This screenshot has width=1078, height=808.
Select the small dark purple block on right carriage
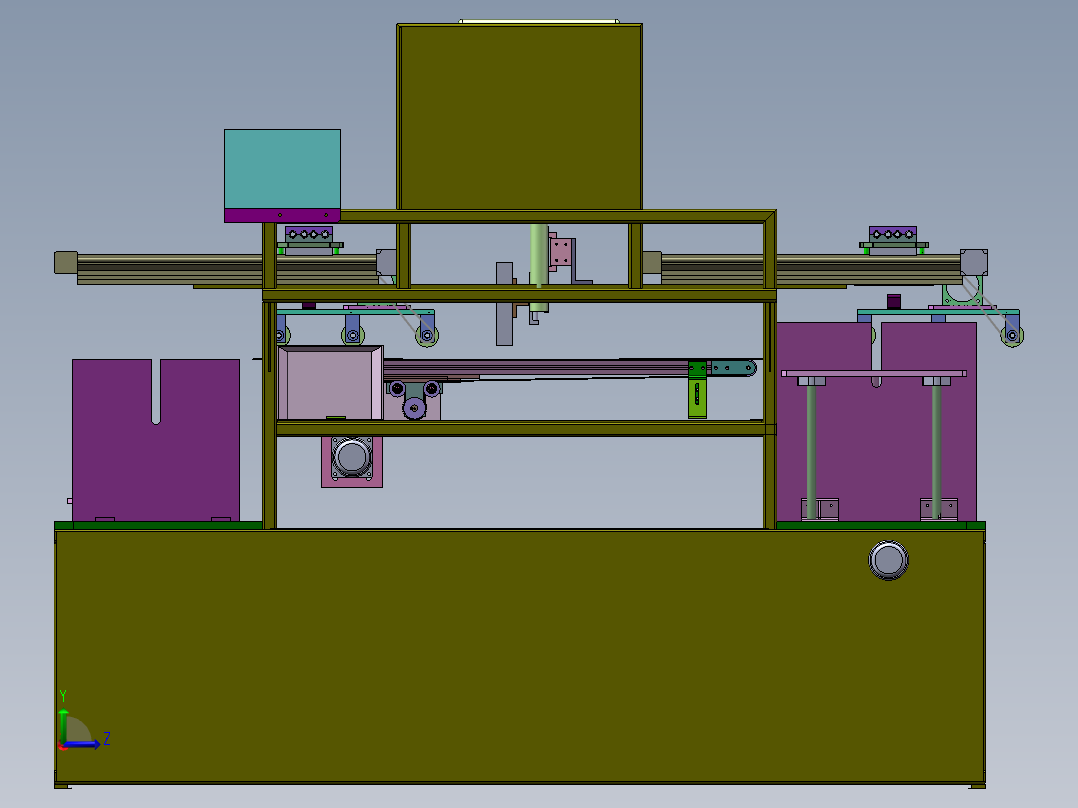(894, 301)
